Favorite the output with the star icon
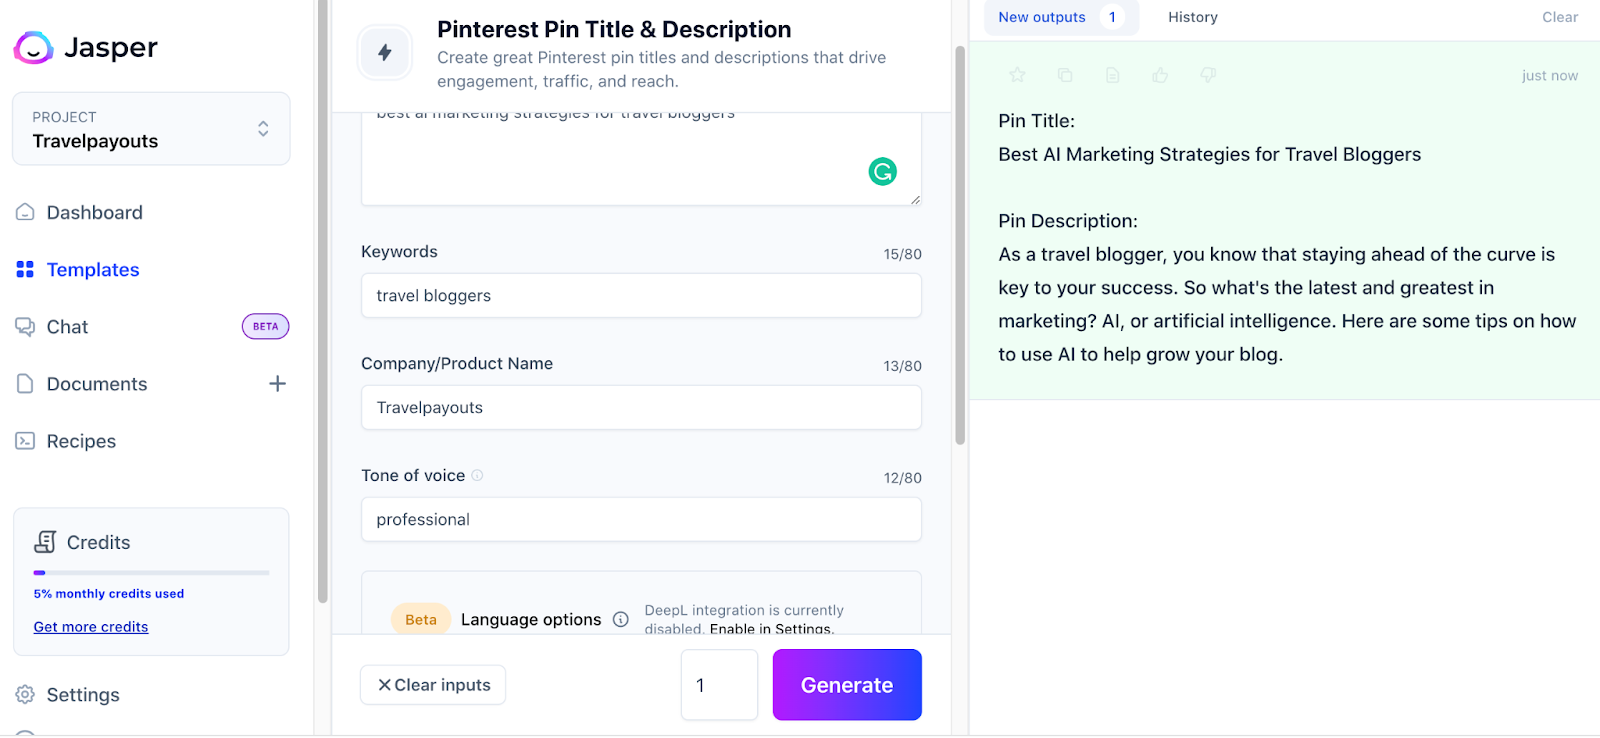The image size is (1600, 738). (1017, 75)
